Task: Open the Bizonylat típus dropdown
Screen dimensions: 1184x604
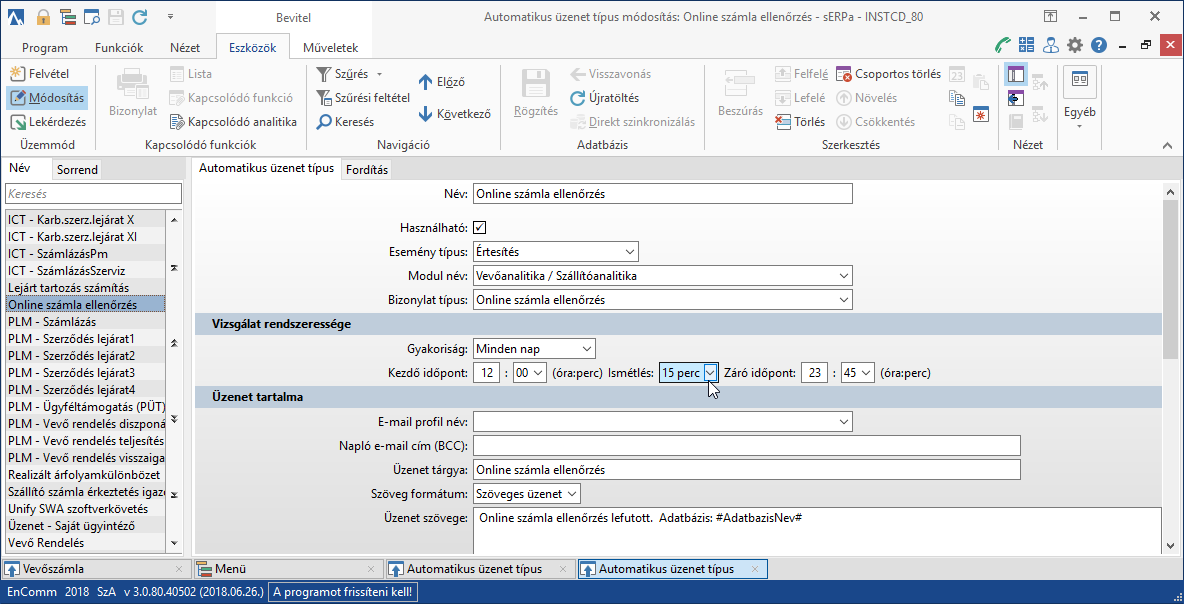Action: click(x=843, y=300)
